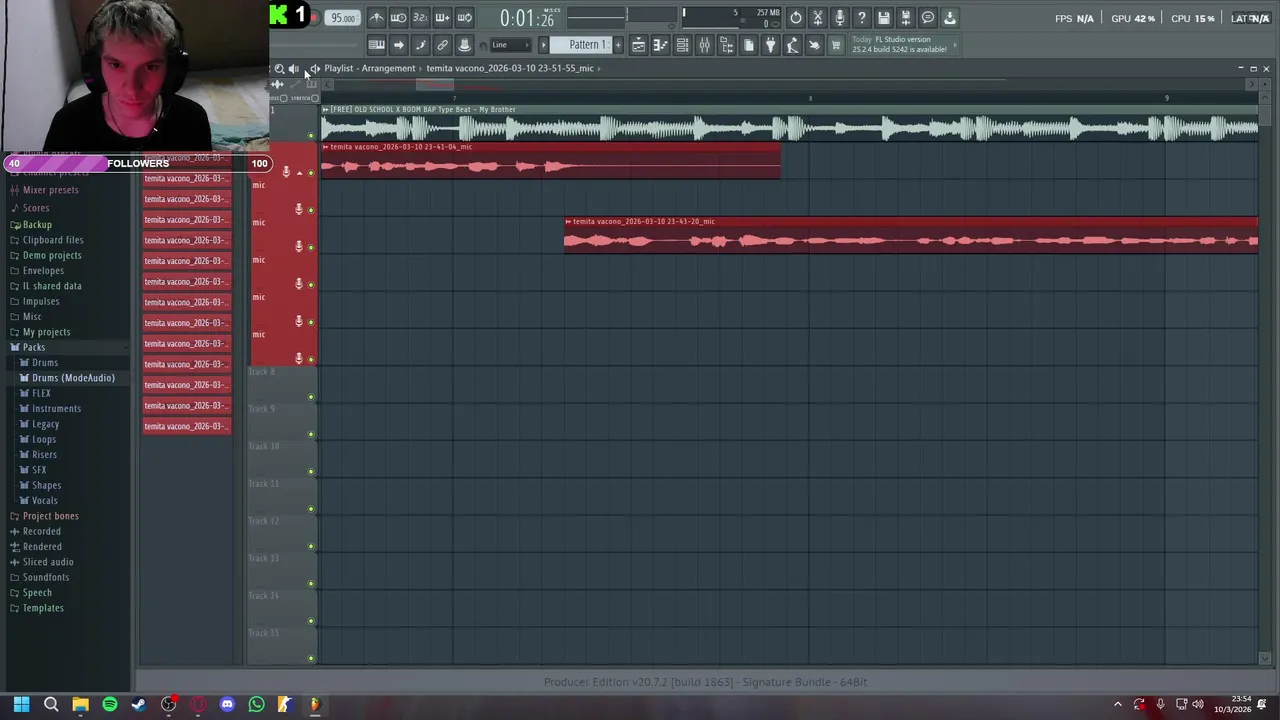The height and width of the screenshot is (720, 1280).
Task: Select Demo projects in browser
Action: (x=52, y=255)
